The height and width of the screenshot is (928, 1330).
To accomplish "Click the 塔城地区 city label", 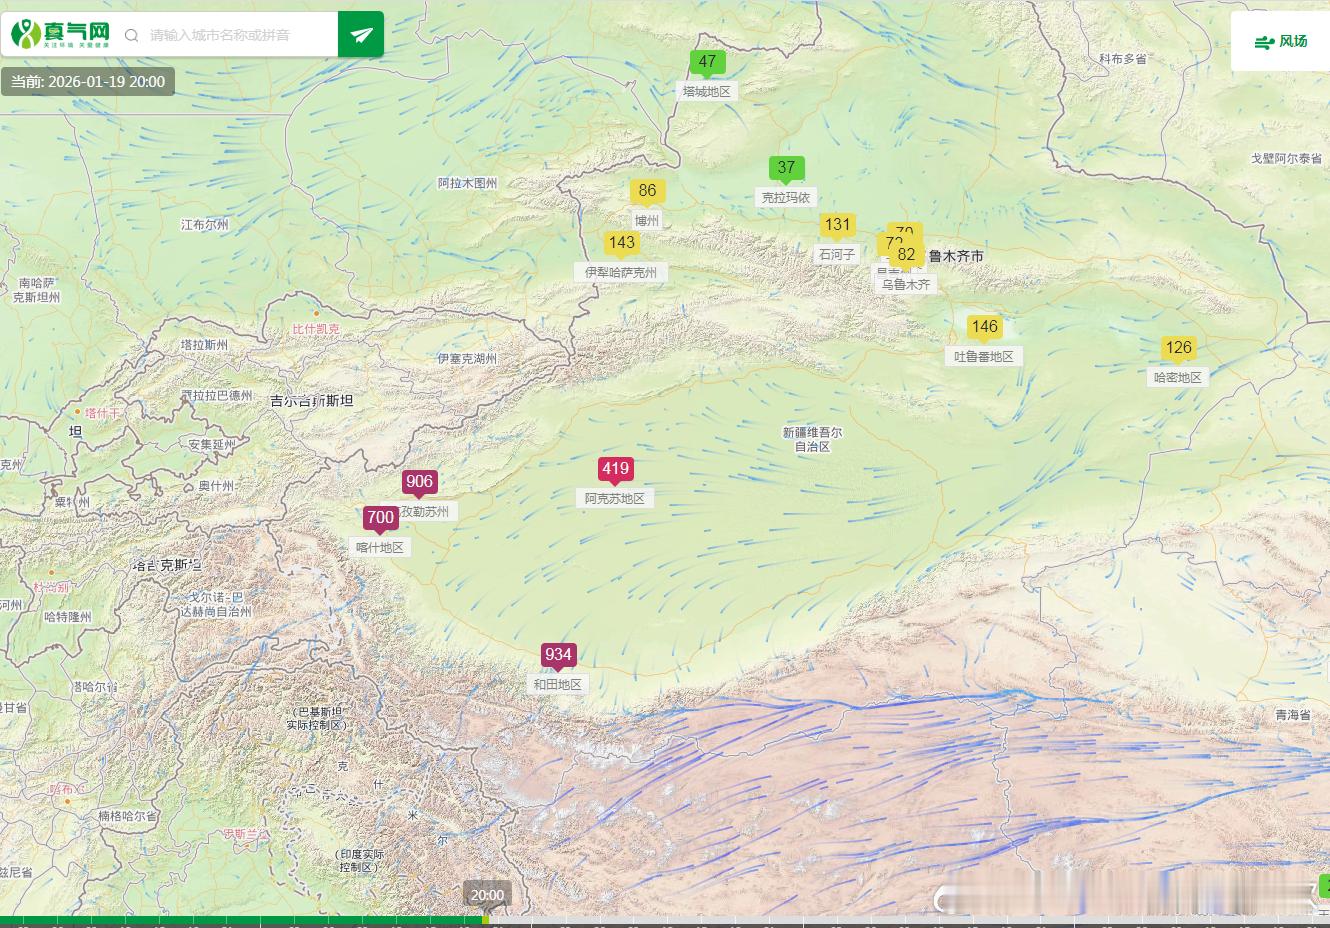I will click(707, 91).
